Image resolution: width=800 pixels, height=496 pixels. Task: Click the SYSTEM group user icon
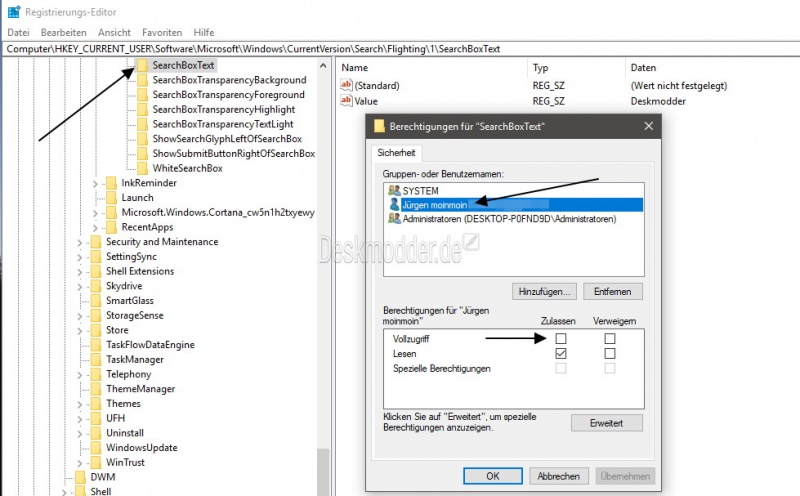pos(394,190)
